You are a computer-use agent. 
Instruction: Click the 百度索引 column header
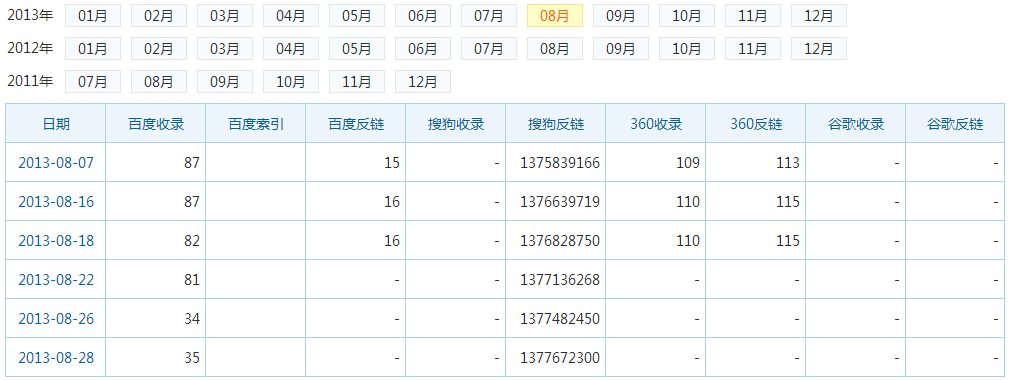tap(256, 124)
